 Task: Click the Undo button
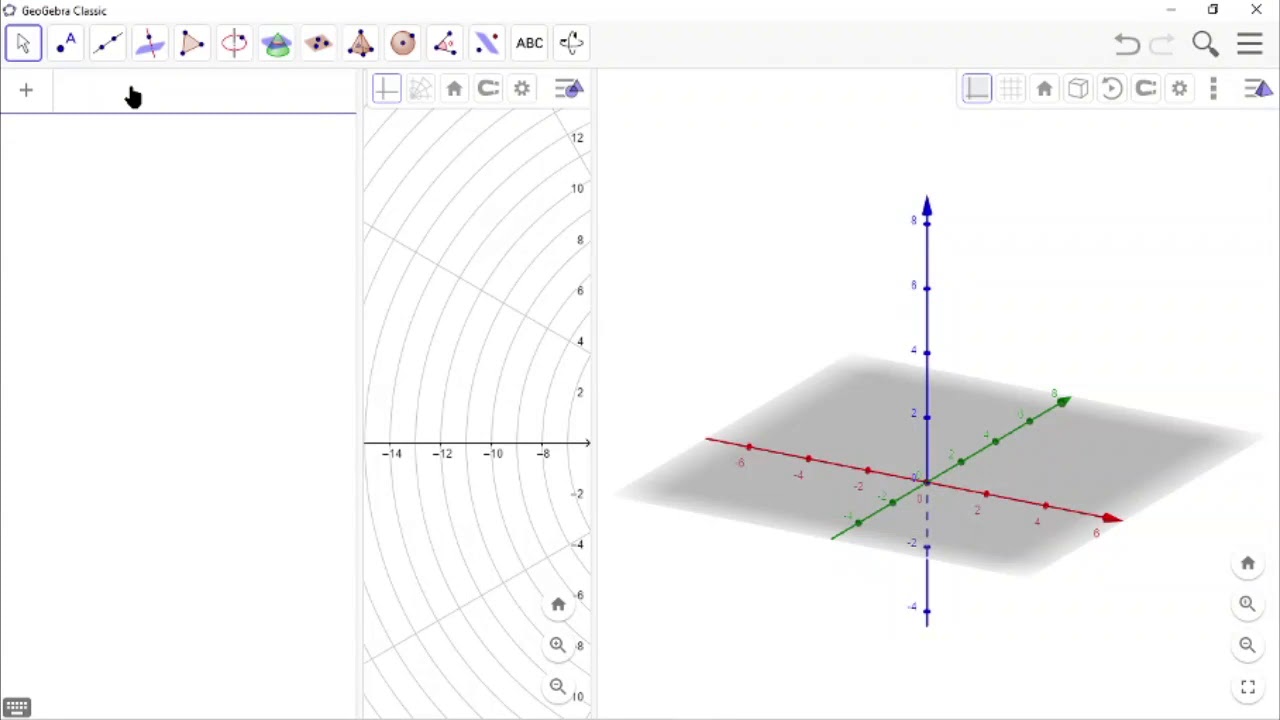pos(1127,43)
